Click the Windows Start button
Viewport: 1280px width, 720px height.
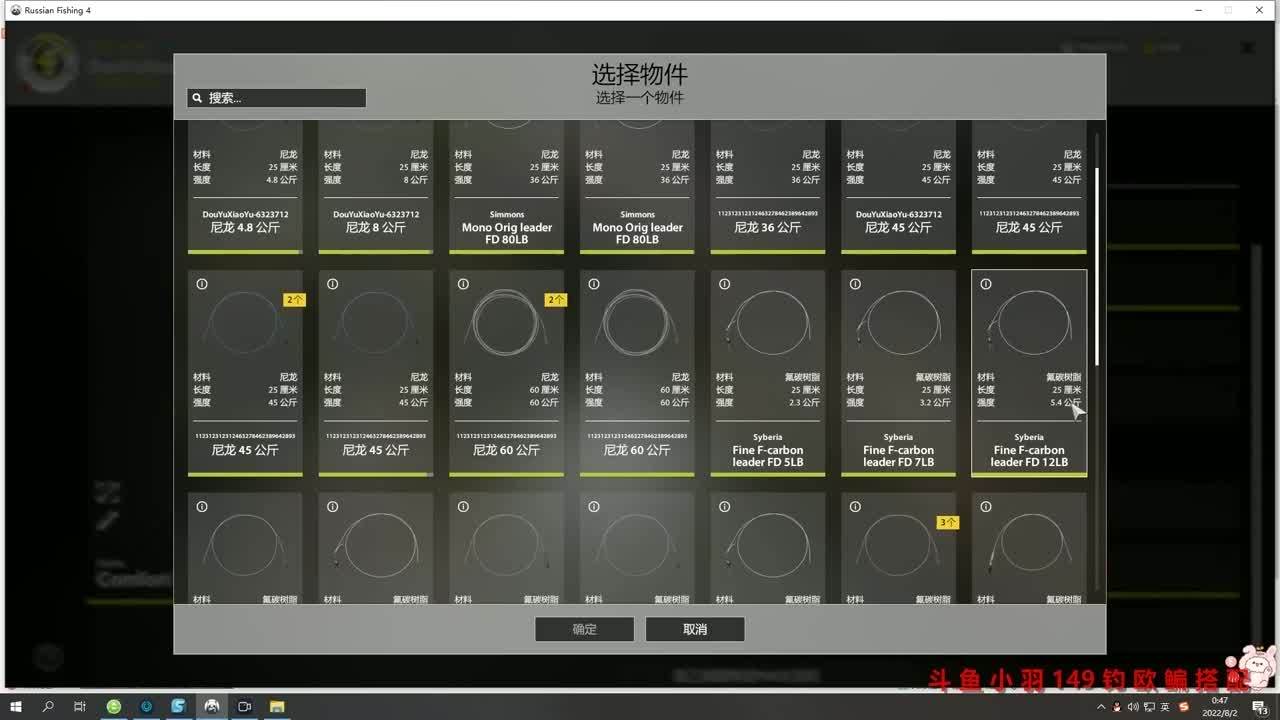[x=15, y=706]
